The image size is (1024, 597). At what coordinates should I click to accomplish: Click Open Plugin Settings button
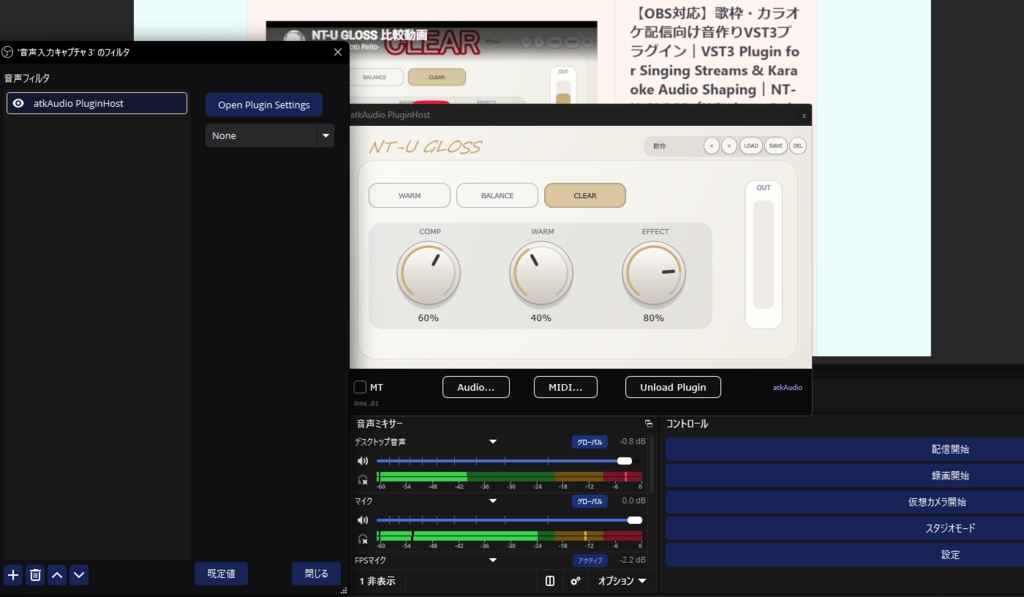pos(264,105)
